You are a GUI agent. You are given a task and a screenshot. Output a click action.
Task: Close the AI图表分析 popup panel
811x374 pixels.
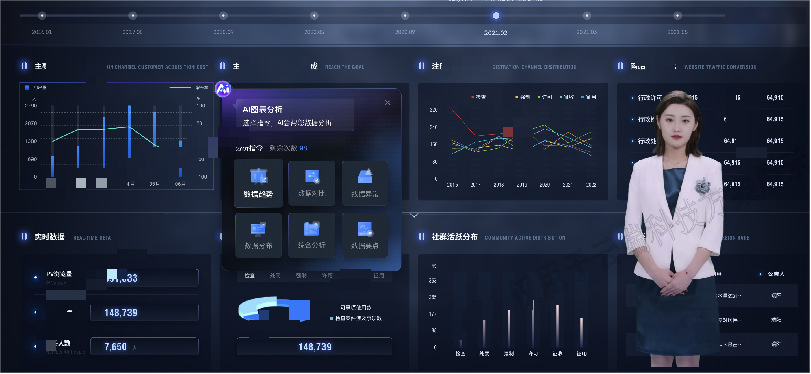point(387,102)
